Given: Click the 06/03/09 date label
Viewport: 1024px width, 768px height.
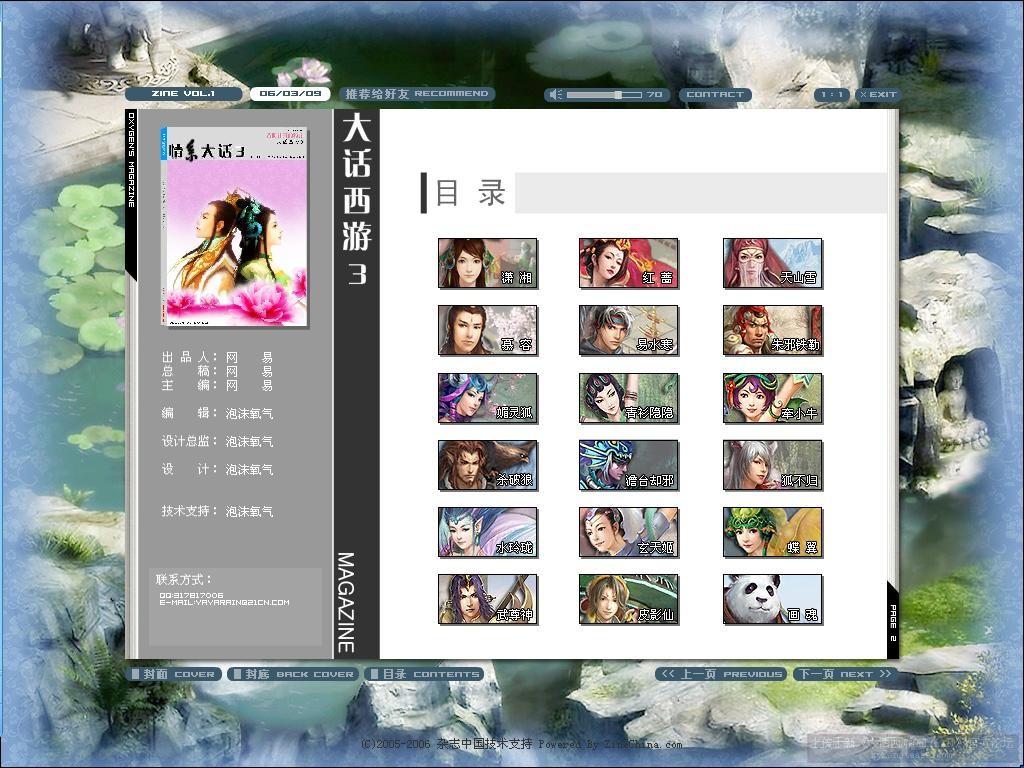Looking at the screenshot, I should pyautogui.click(x=290, y=94).
